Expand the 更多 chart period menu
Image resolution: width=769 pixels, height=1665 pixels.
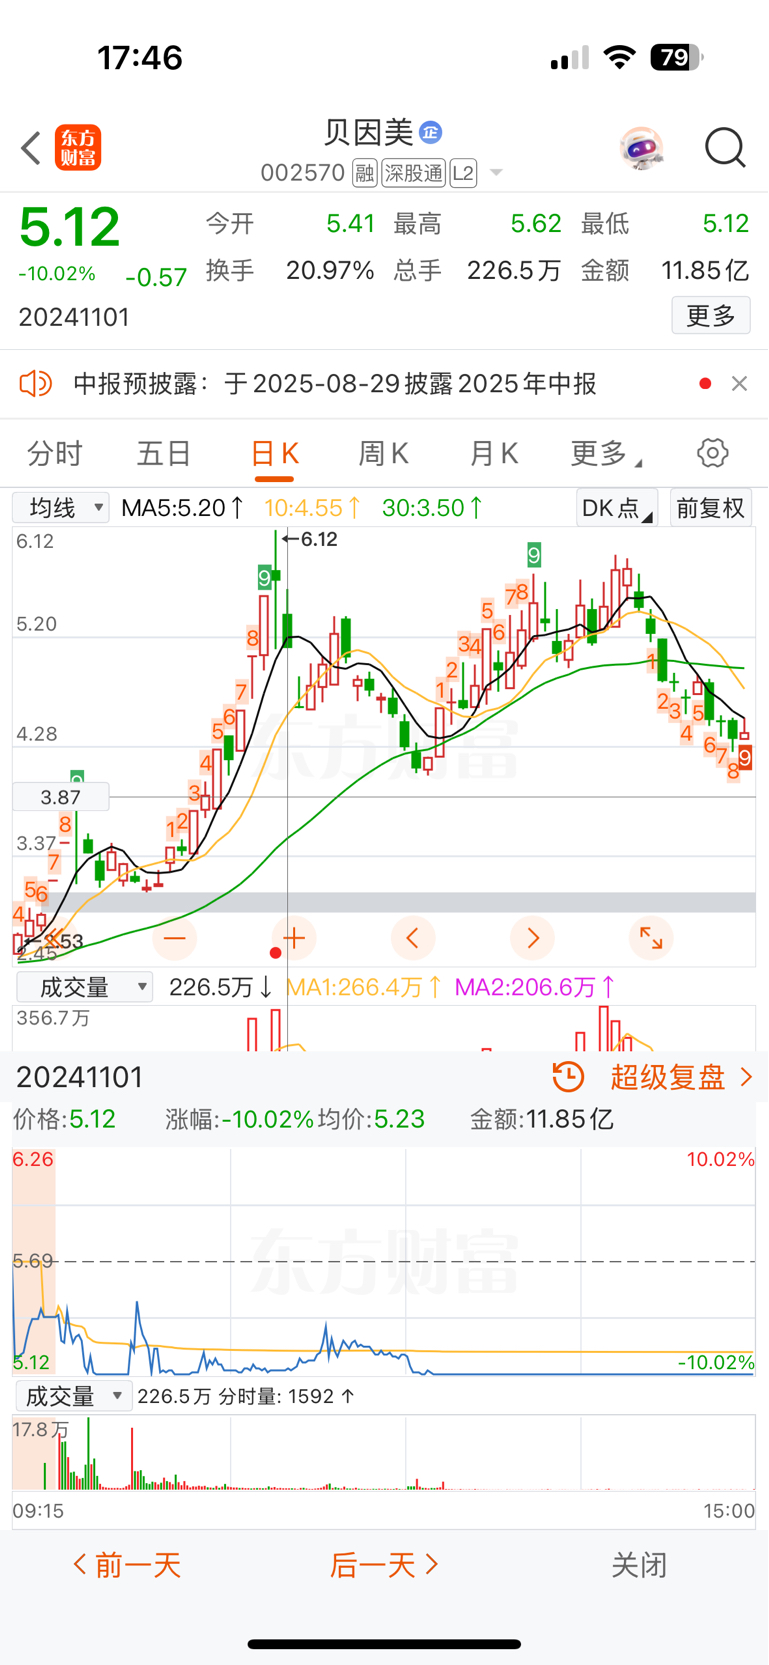tap(606, 454)
